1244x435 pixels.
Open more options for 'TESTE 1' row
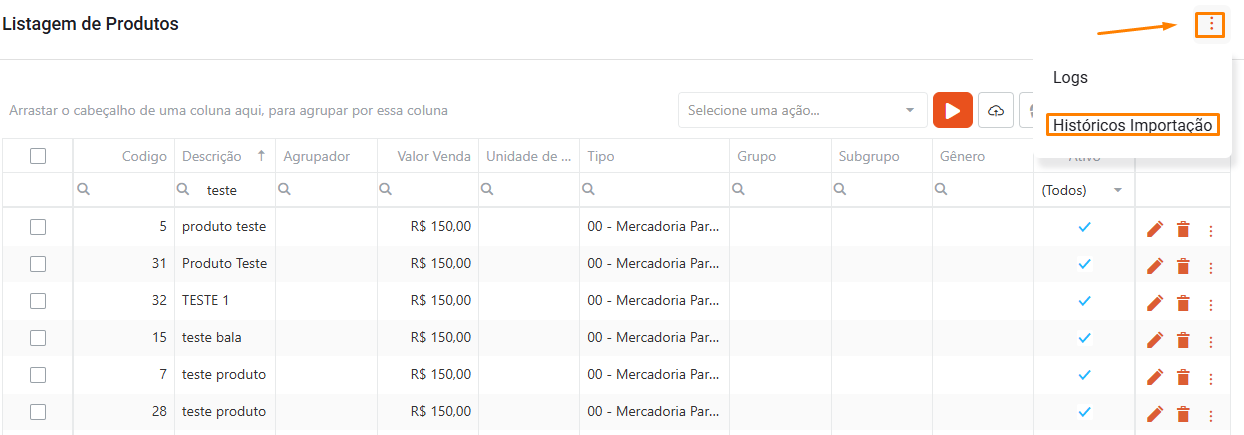pyautogui.click(x=1211, y=304)
